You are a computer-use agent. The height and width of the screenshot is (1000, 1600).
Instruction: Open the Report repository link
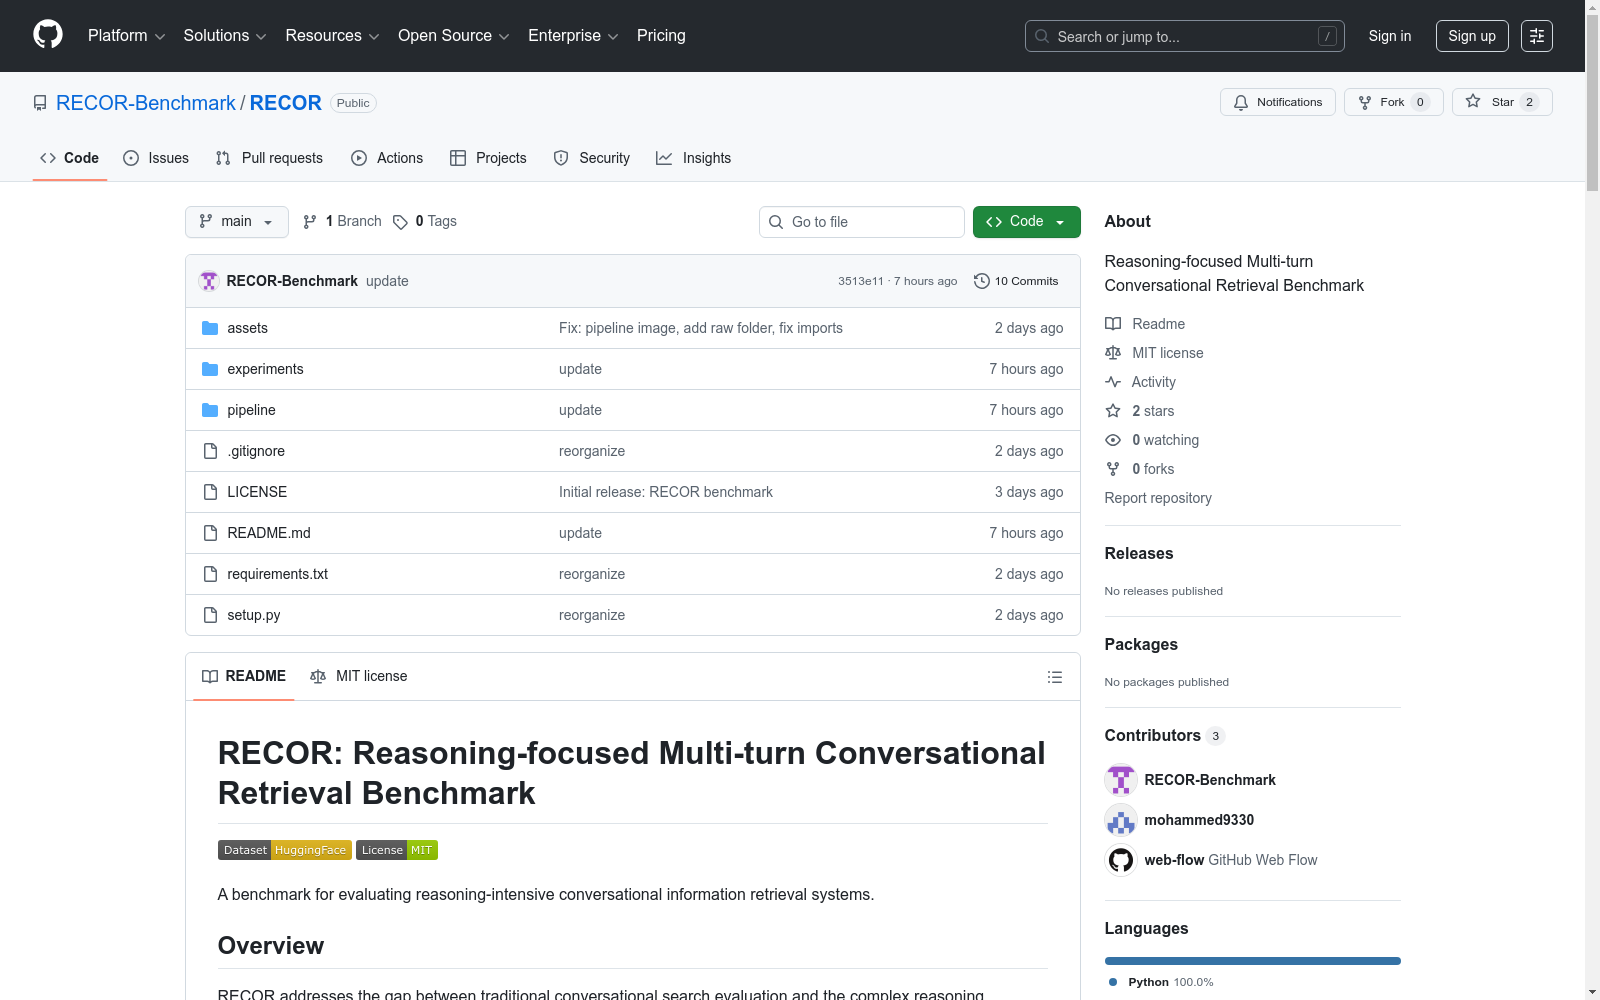coord(1158,498)
